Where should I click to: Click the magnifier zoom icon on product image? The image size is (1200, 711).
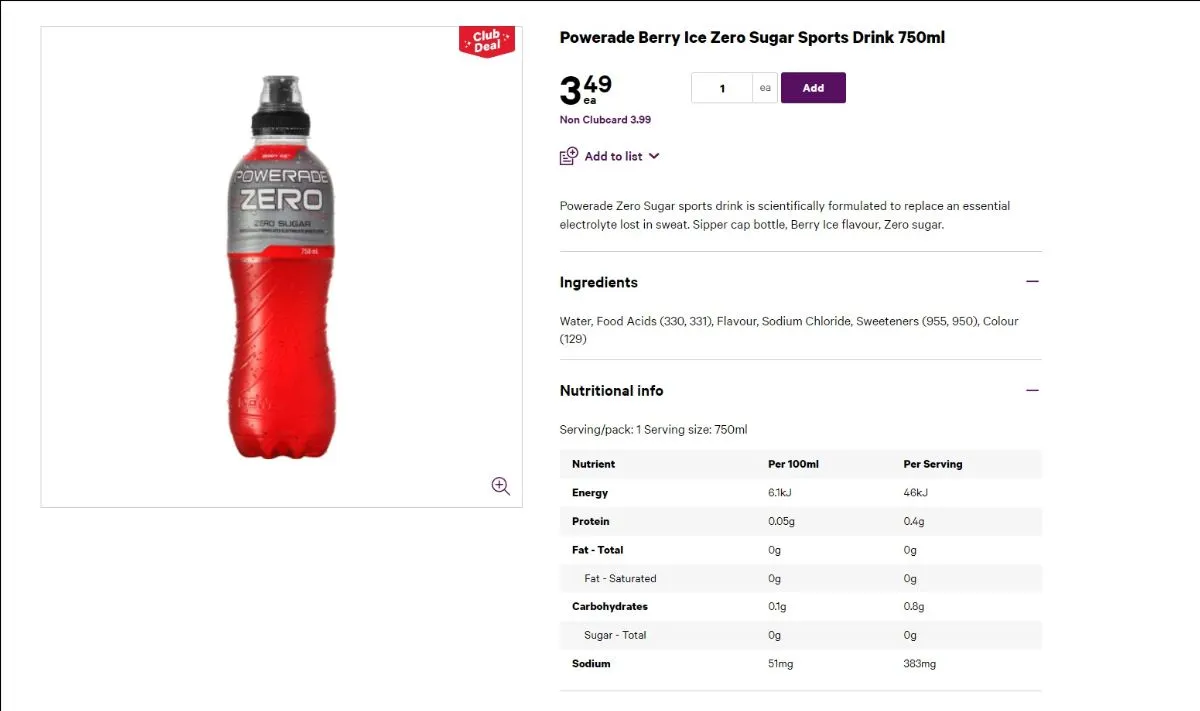[501, 486]
